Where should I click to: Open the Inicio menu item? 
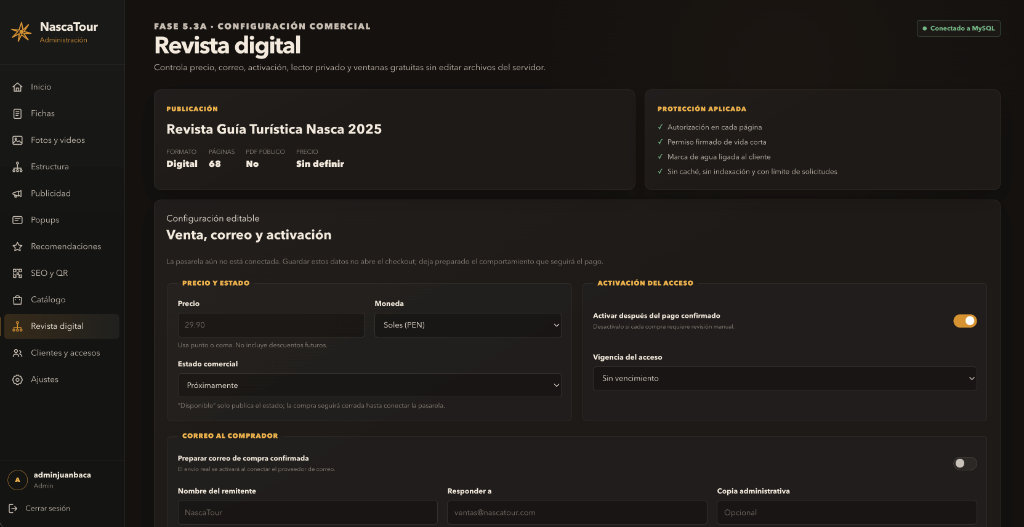61,87
